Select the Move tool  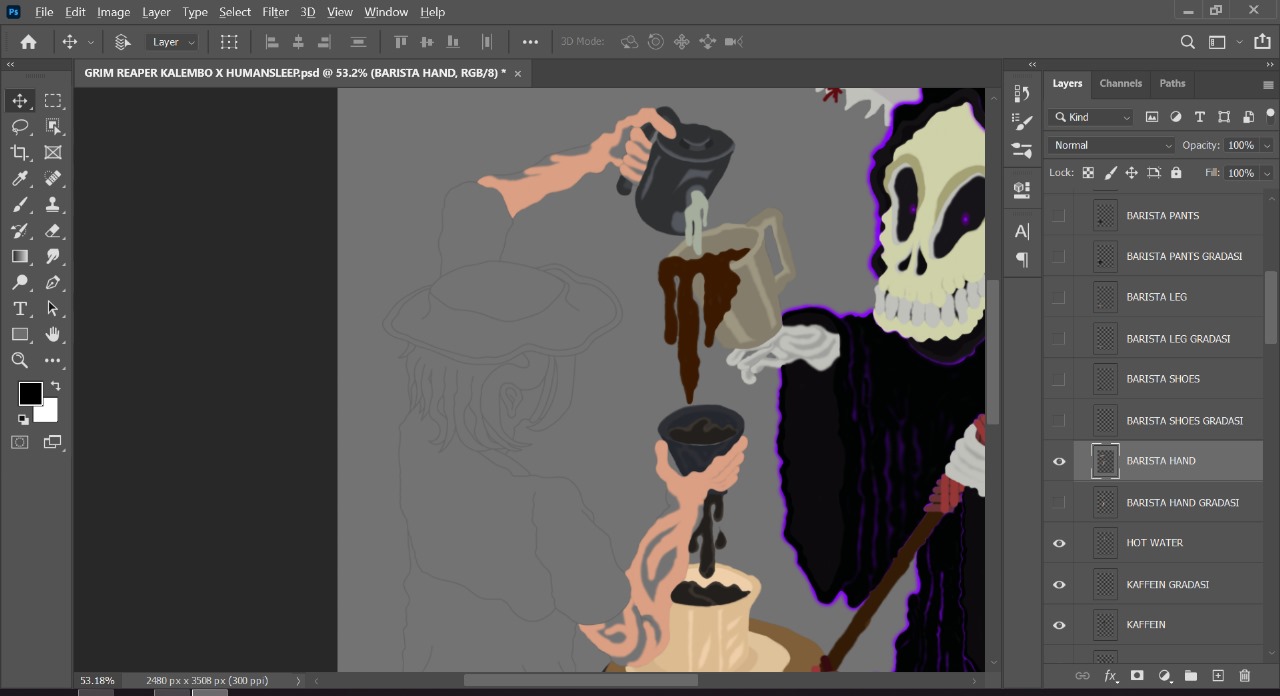(20, 101)
